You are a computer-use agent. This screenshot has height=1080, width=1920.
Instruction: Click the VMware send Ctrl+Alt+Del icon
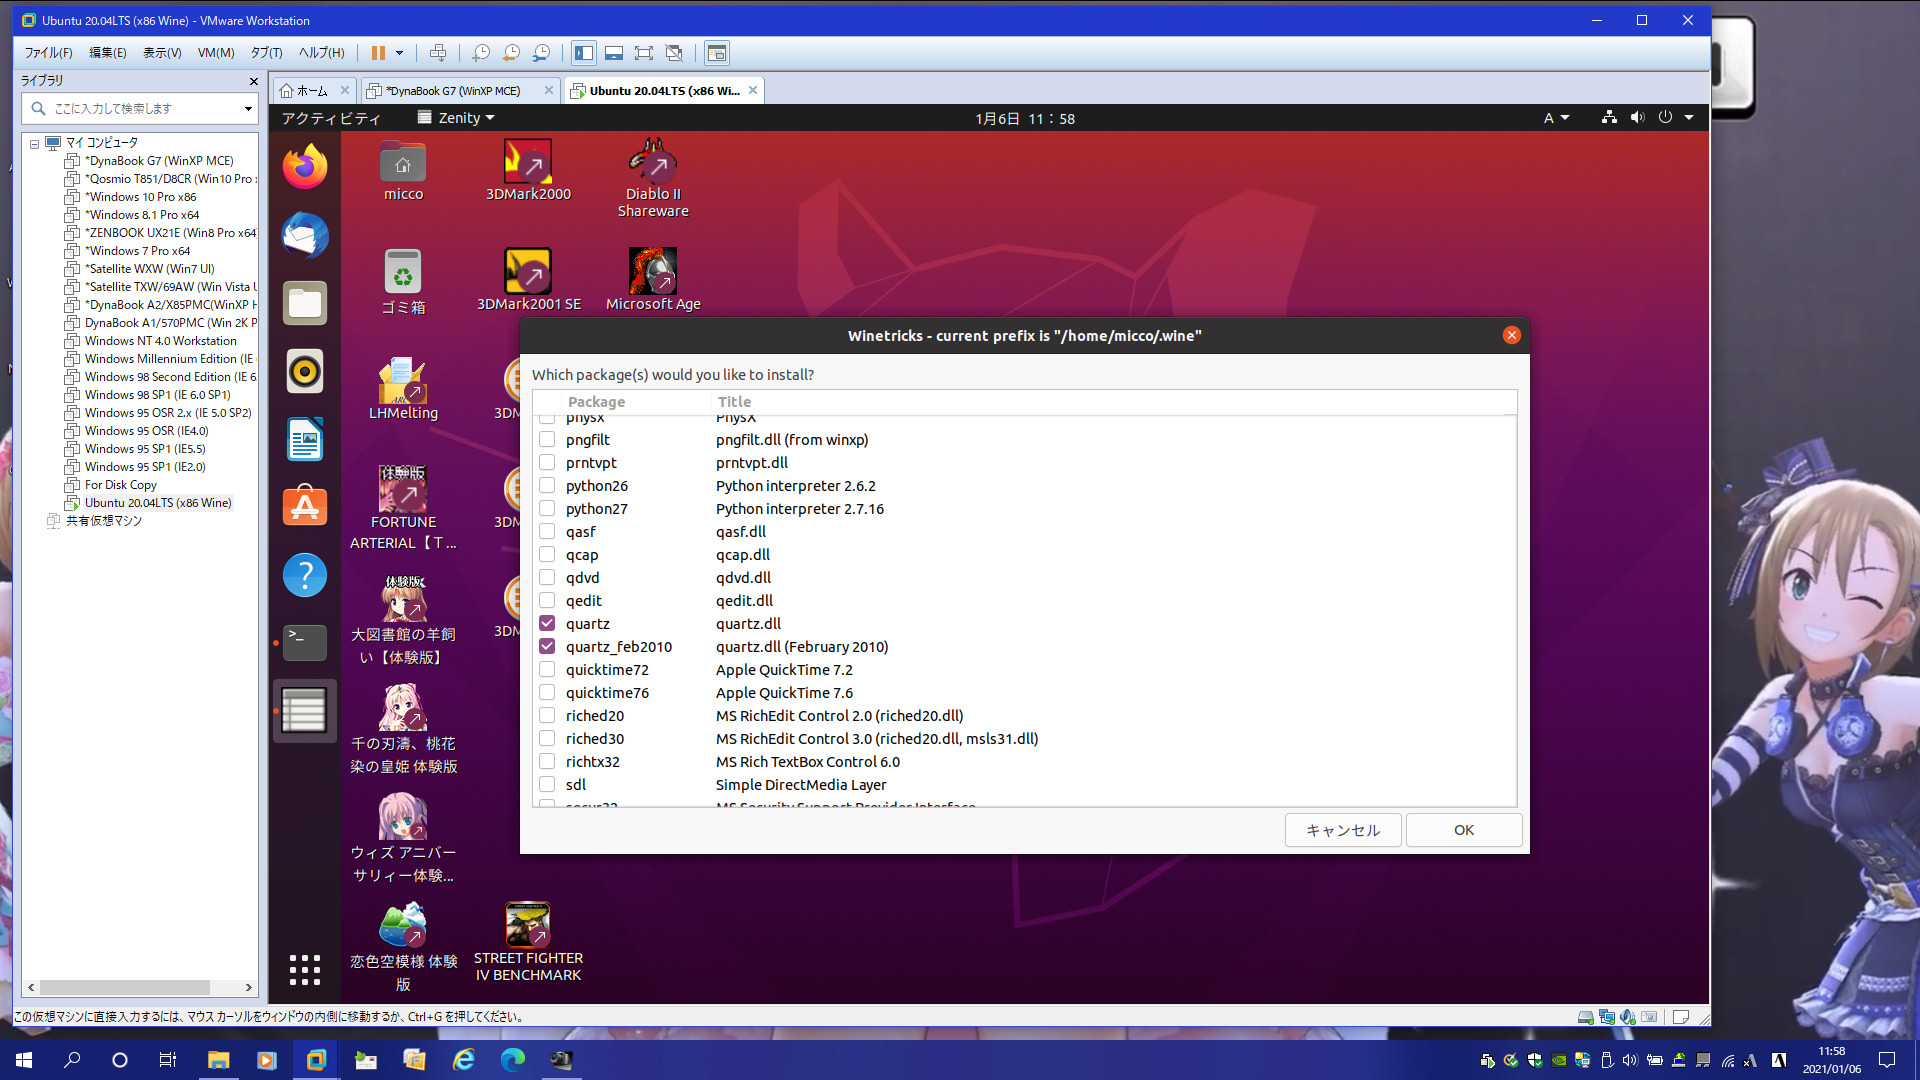[438, 53]
